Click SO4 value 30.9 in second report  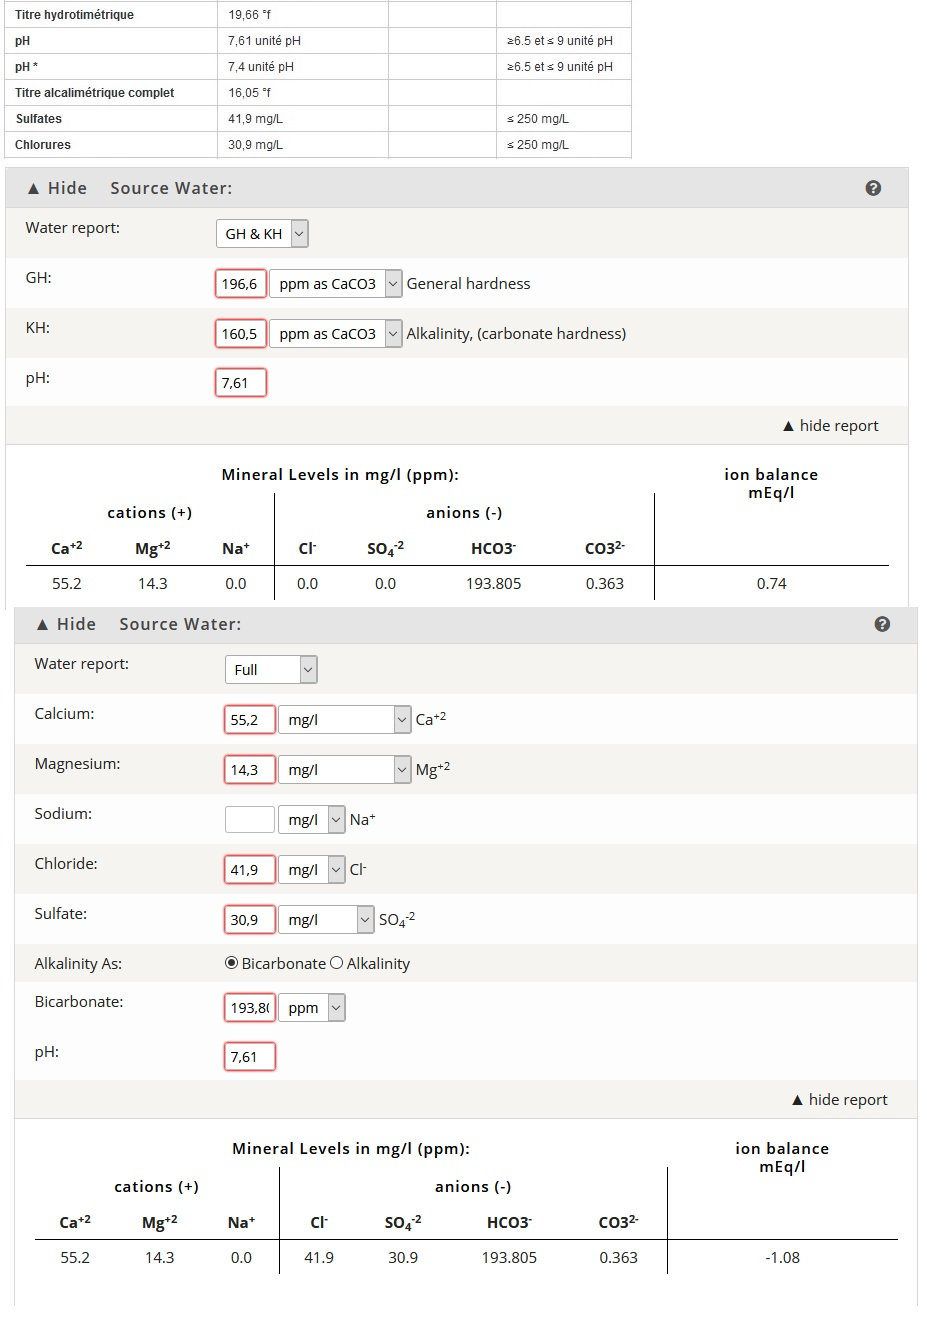click(403, 1257)
